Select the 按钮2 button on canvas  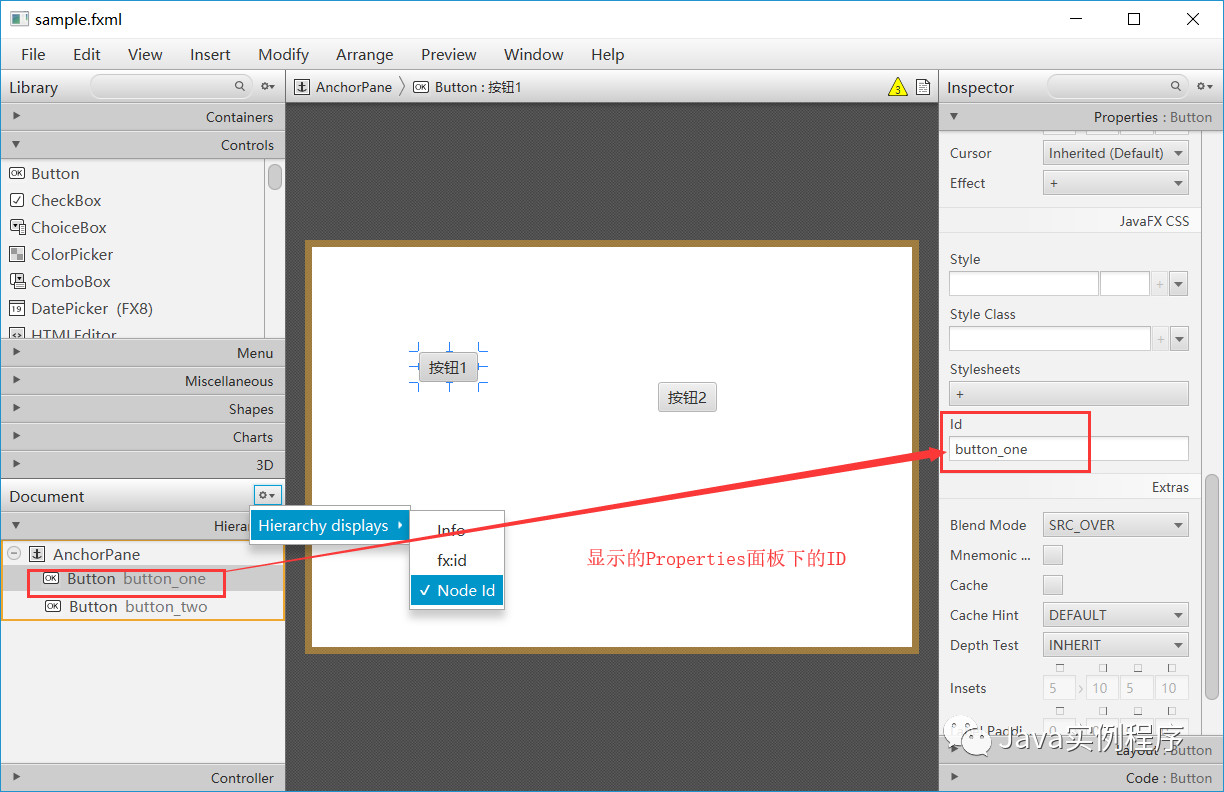click(x=687, y=397)
